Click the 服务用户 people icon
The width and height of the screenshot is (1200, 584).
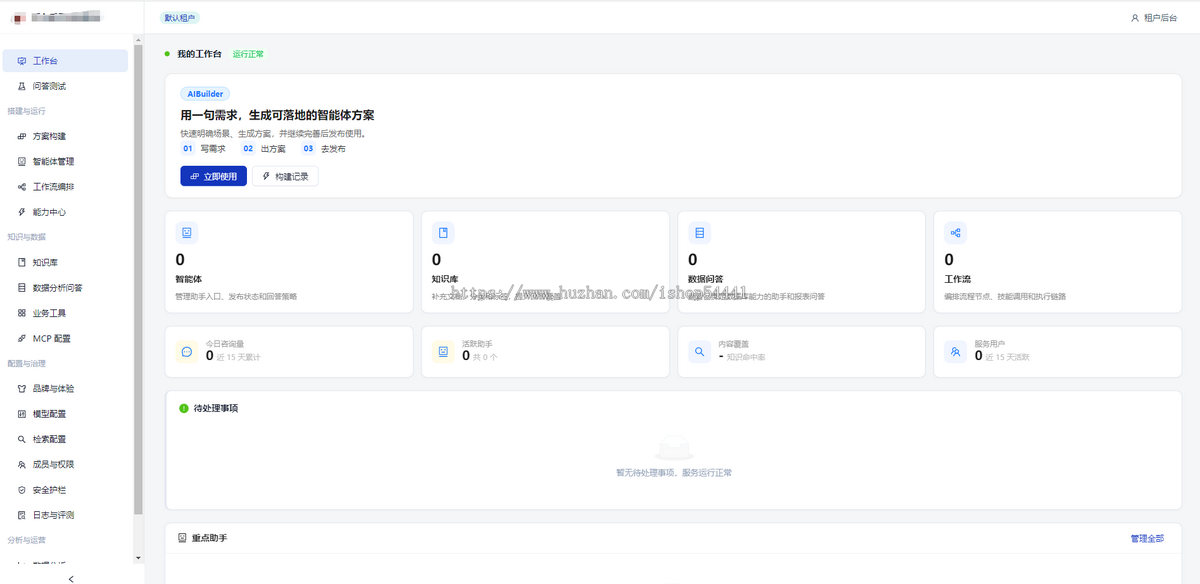955,352
